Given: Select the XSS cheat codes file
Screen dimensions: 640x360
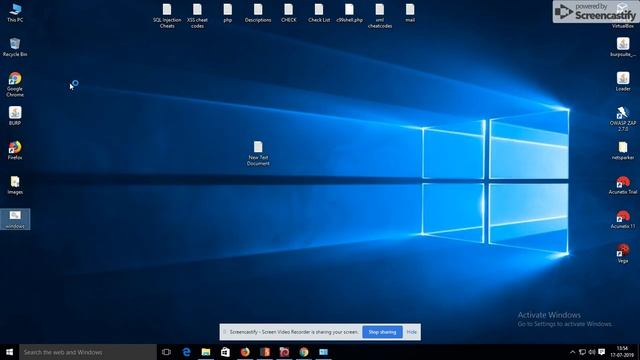Looking at the screenshot, I should 197,16.
